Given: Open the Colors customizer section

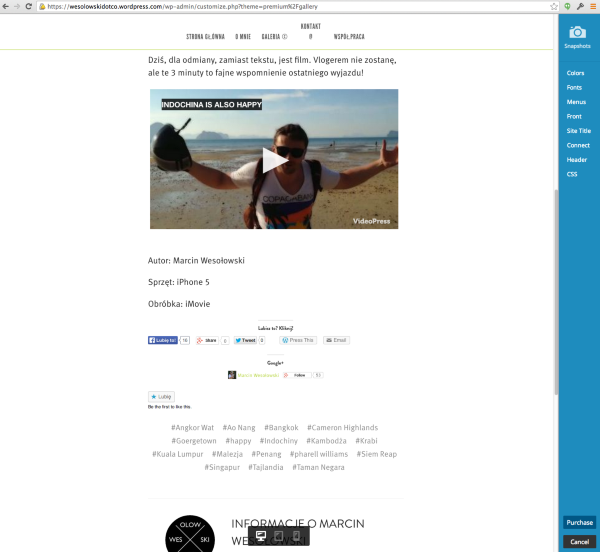Looking at the screenshot, I should click(575, 73).
